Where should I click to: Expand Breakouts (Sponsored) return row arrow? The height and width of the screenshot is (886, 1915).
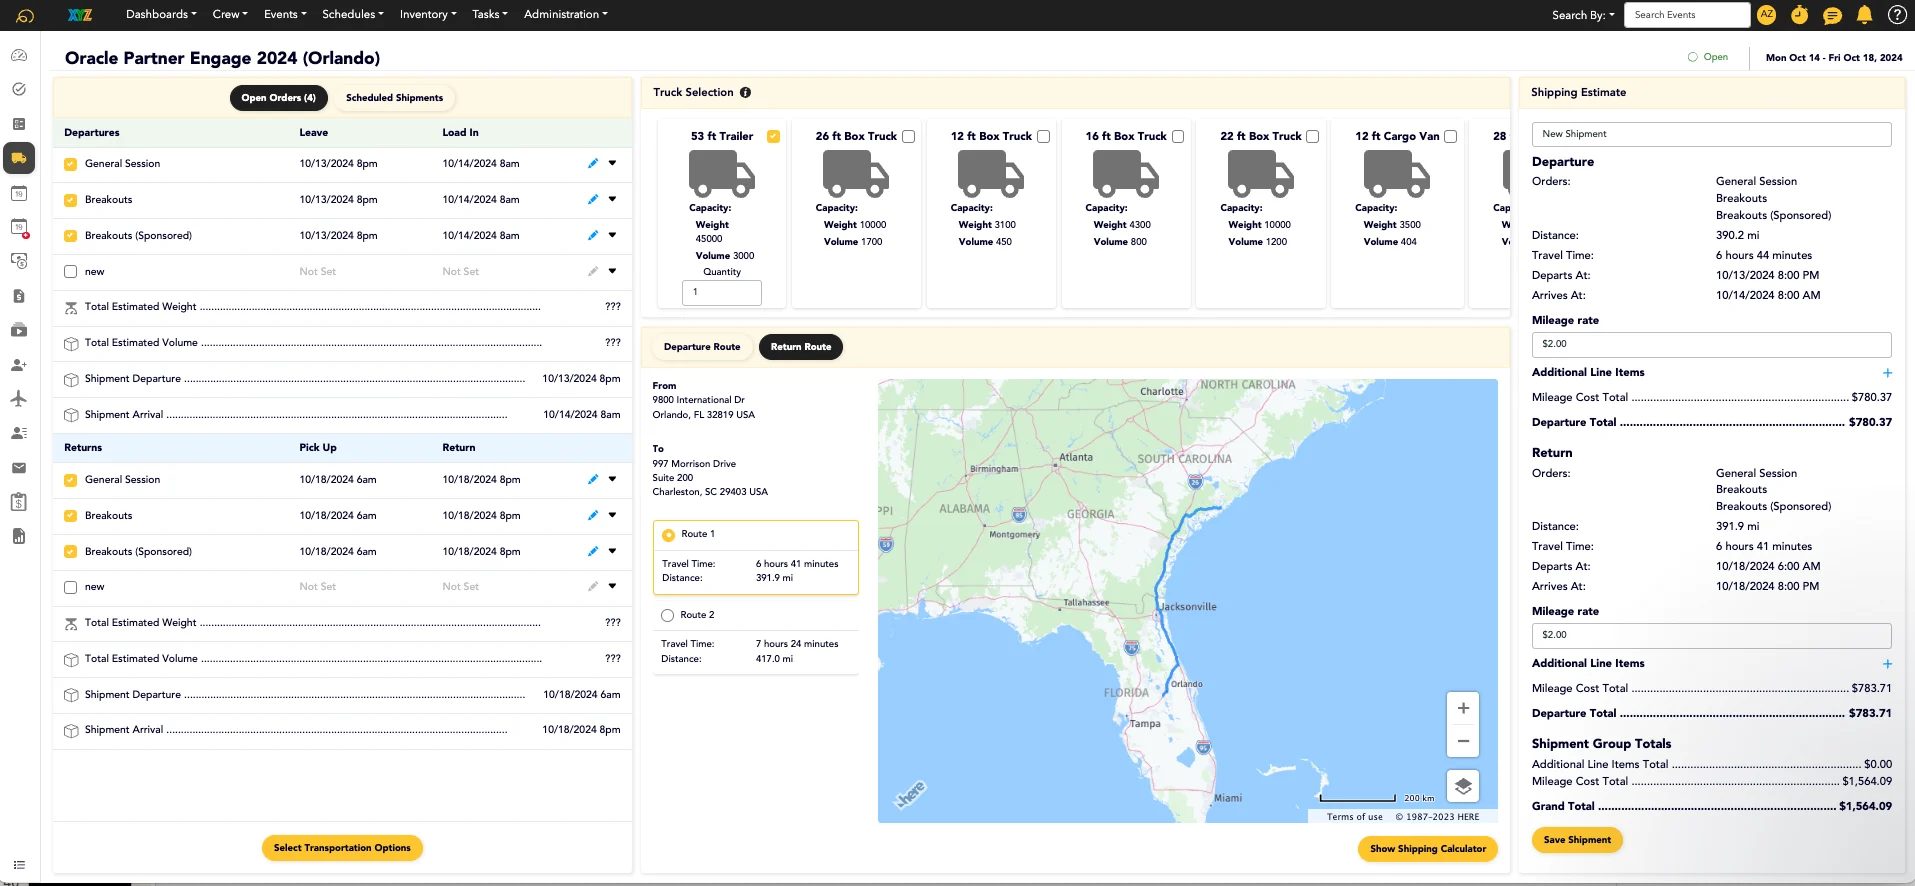612,551
